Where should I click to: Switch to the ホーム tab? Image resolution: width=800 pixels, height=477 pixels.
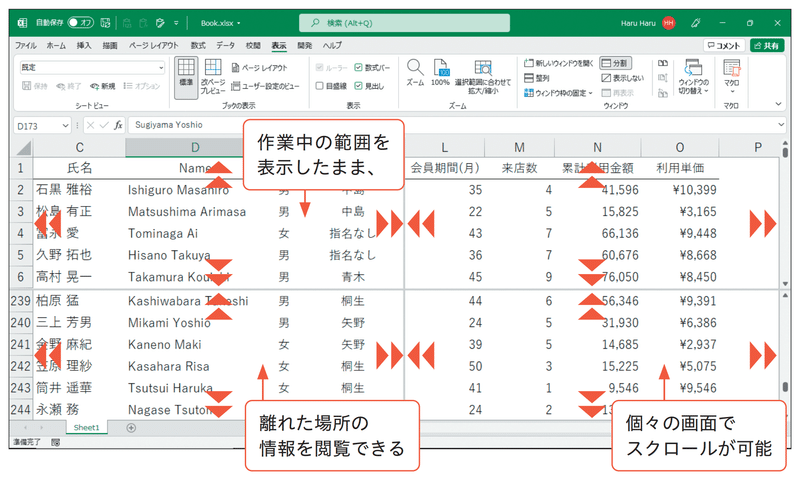coord(56,45)
